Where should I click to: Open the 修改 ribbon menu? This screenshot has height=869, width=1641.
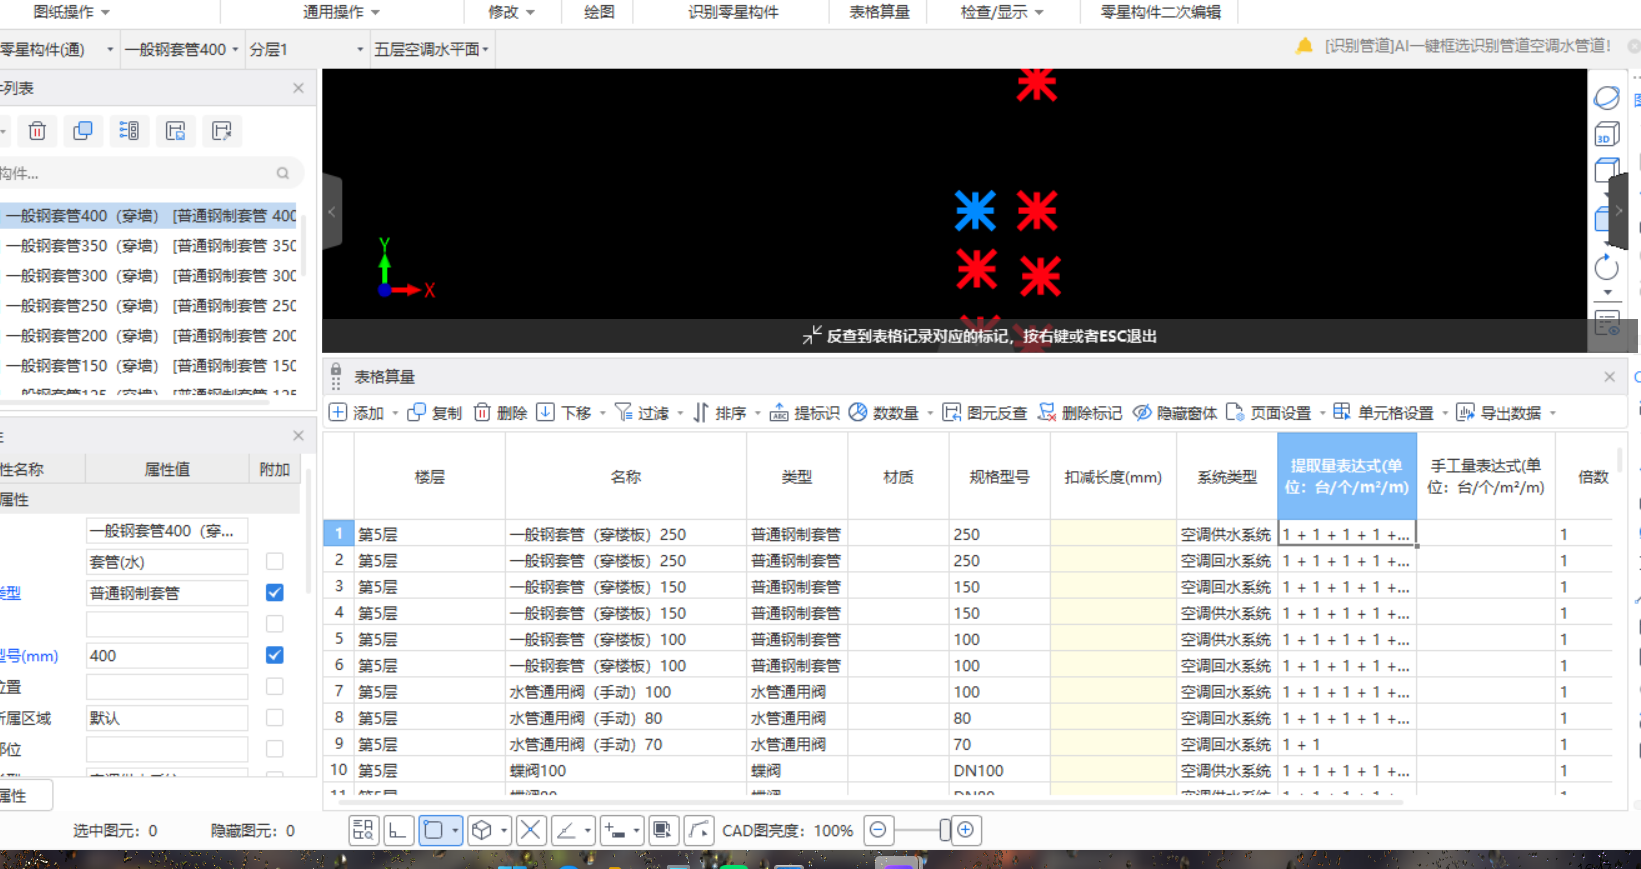(x=511, y=12)
